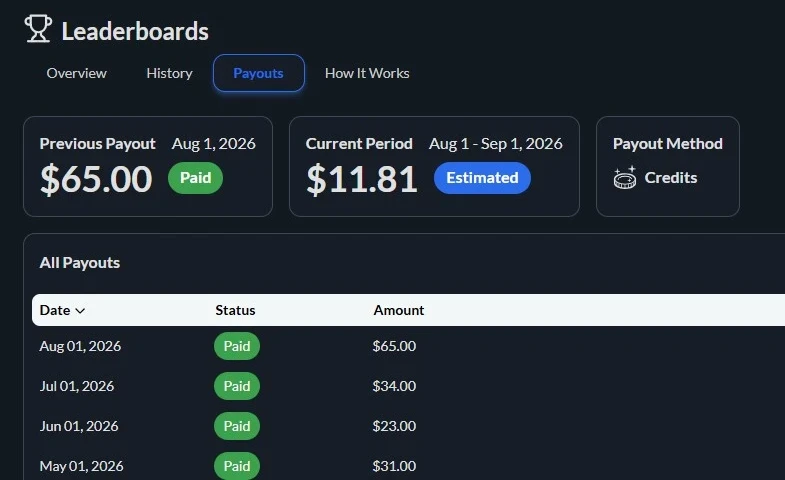Viewport: 785px width, 480px height.
Task: Click the Credits coin icon
Action: (x=625, y=178)
